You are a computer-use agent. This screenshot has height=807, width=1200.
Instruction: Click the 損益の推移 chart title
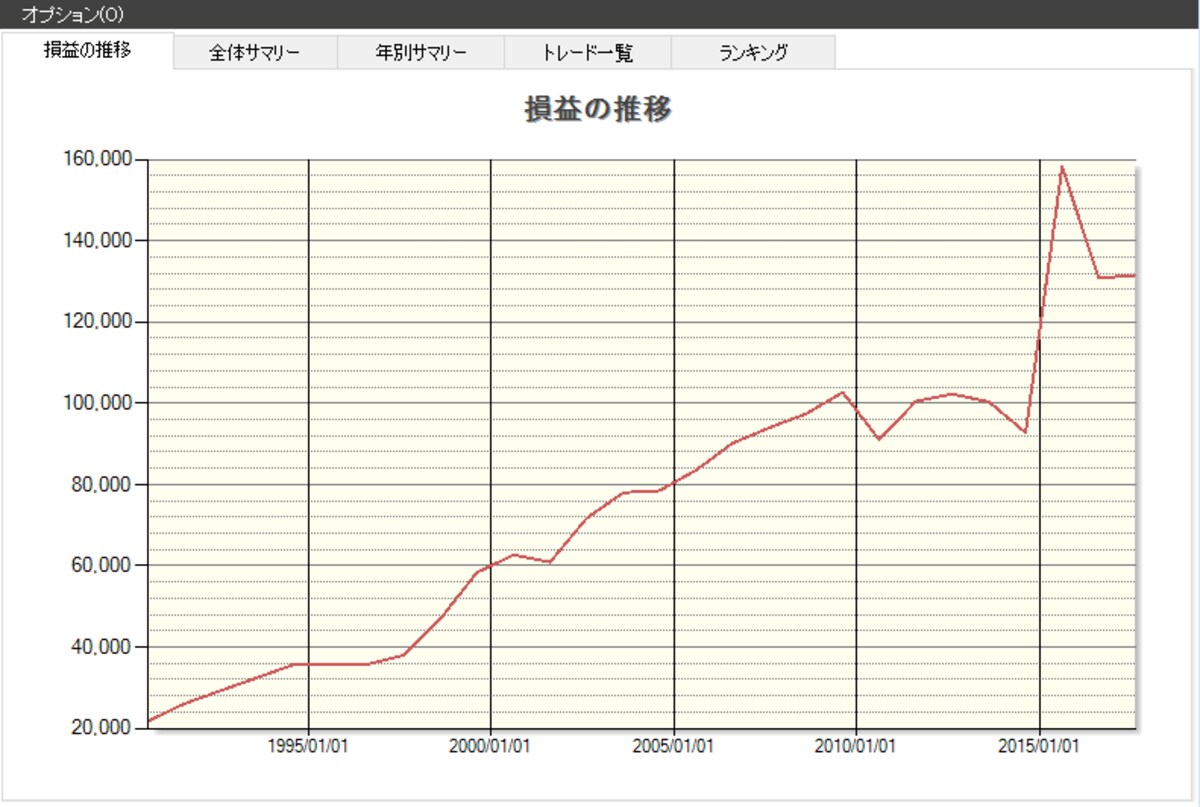pyautogui.click(x=597, y=108)
